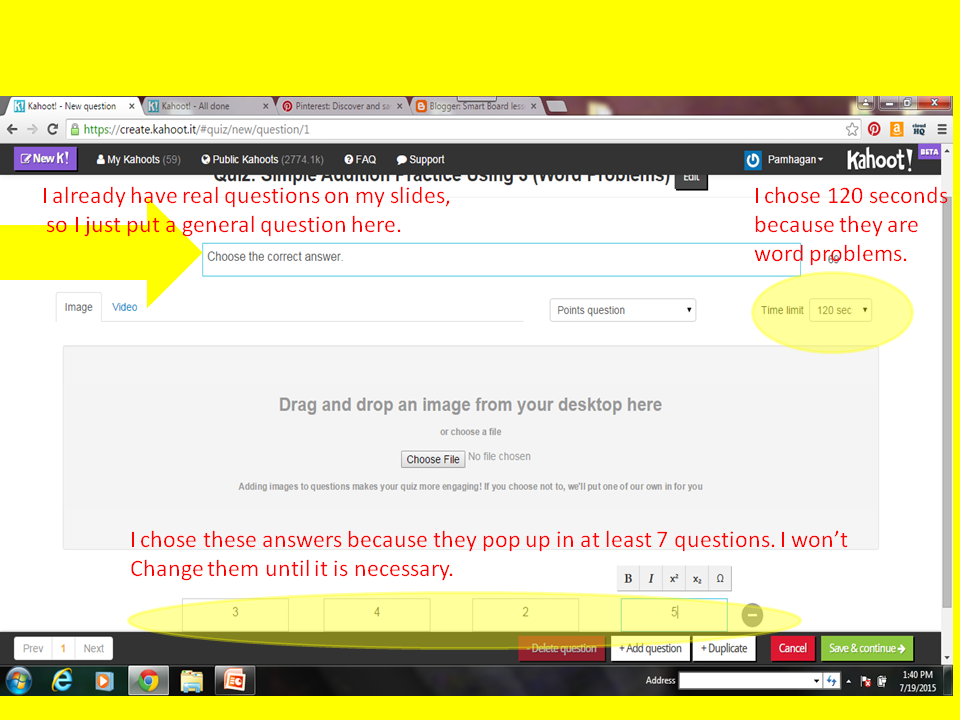Open the Pinterest browser extension

(874, 129)
